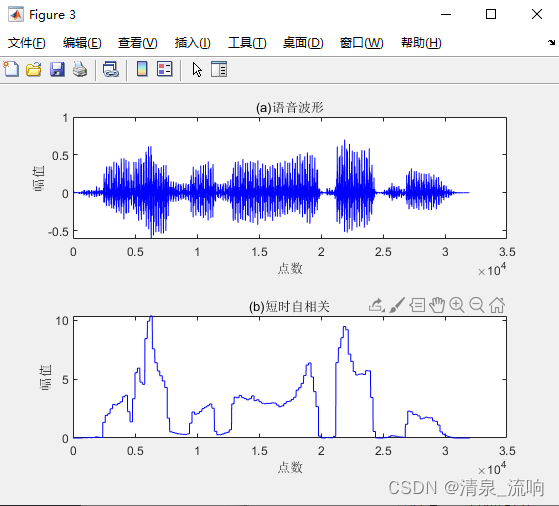Insert a legend from the toolbar
Screen dimensions: 559x506
point(165,69)
